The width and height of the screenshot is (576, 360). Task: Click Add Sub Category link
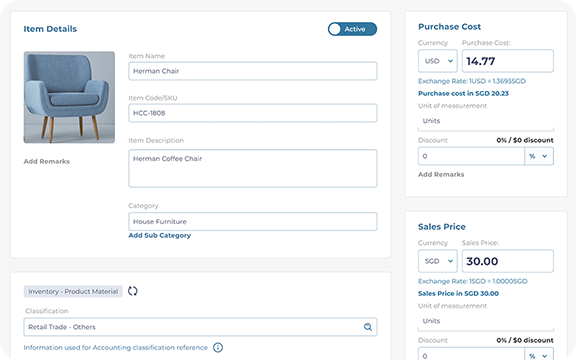pos(159,235)
